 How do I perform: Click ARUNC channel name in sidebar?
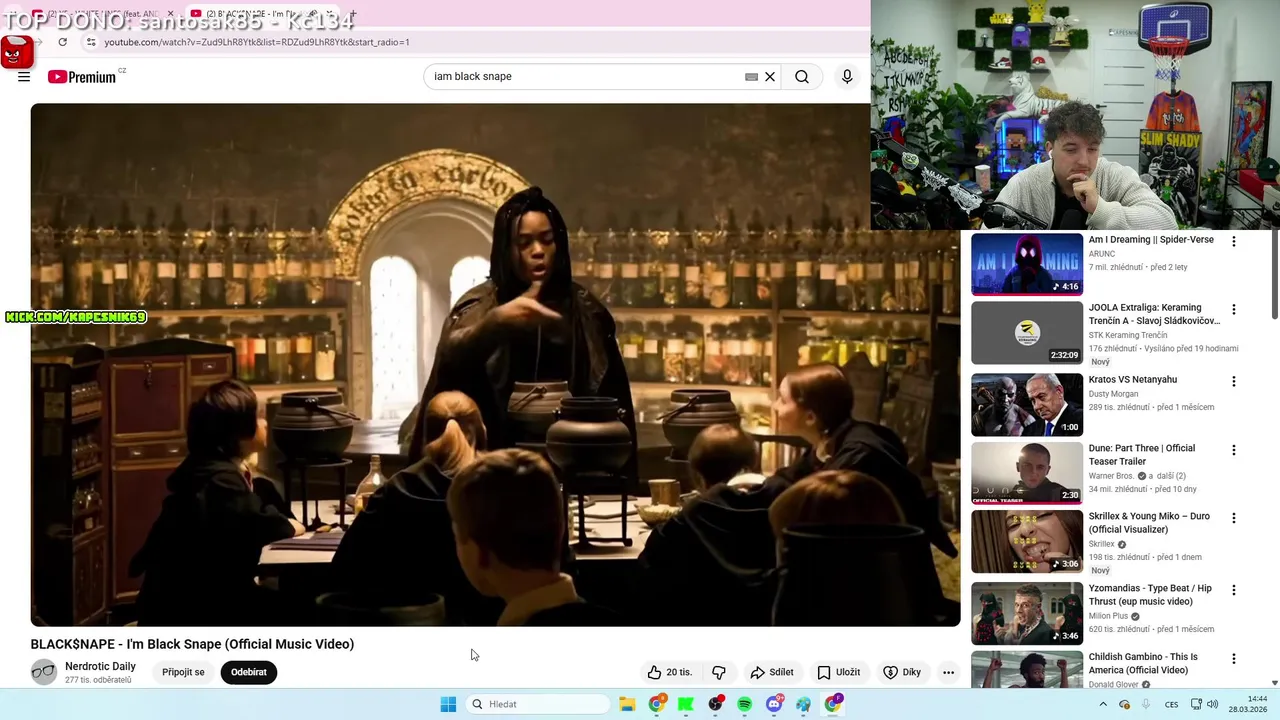tap(1102, 254)
